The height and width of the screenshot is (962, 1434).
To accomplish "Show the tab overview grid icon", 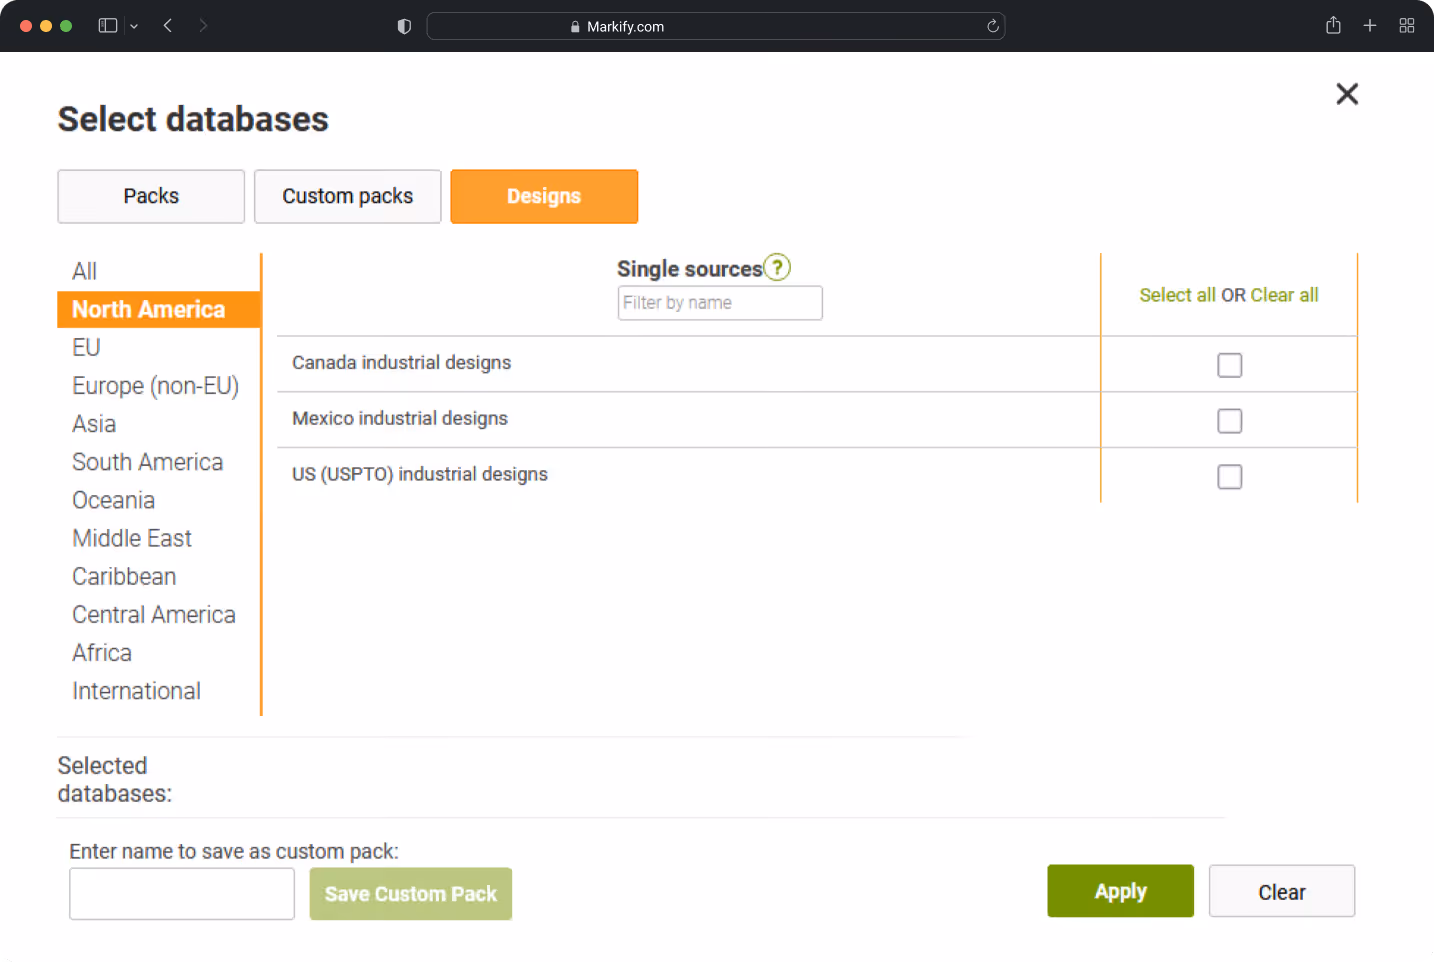I will tap(1407, 26).
